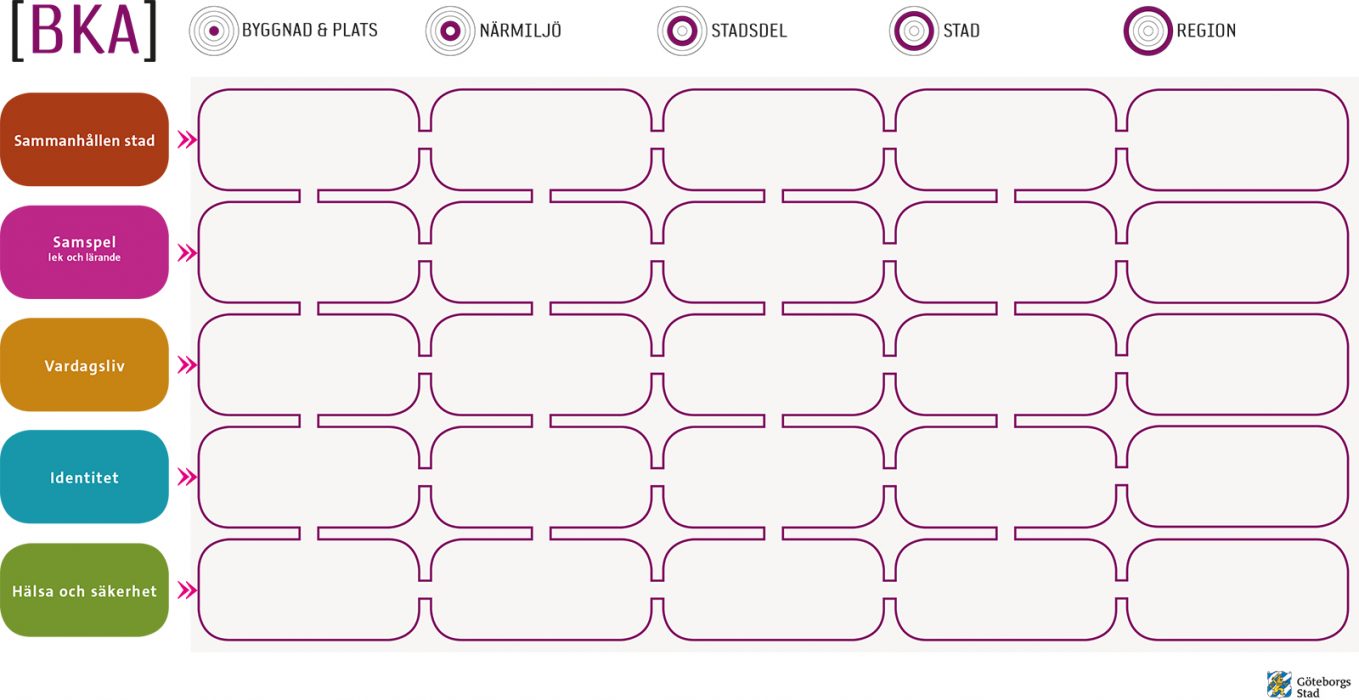Click the pink arrow beside Sammanhållen stad
The height and width of the screenshot is (700, 1359).
pyautogui.click(x=187, y=140)
